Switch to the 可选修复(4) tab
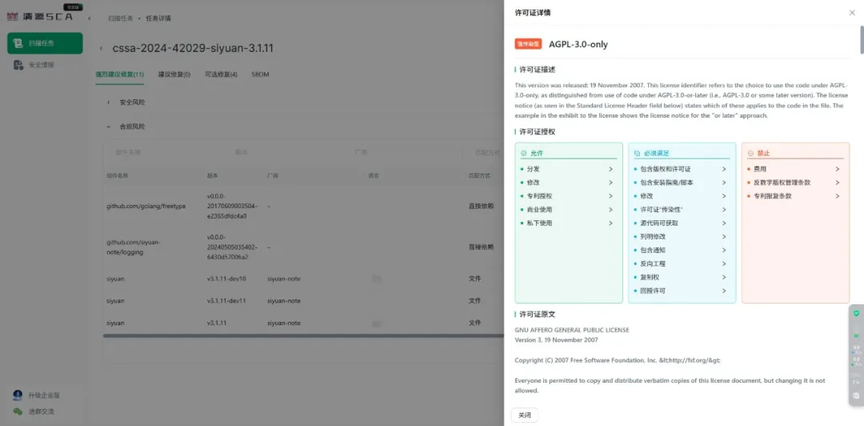Viewport: 864px width, 426px height. tap(221, 74)
